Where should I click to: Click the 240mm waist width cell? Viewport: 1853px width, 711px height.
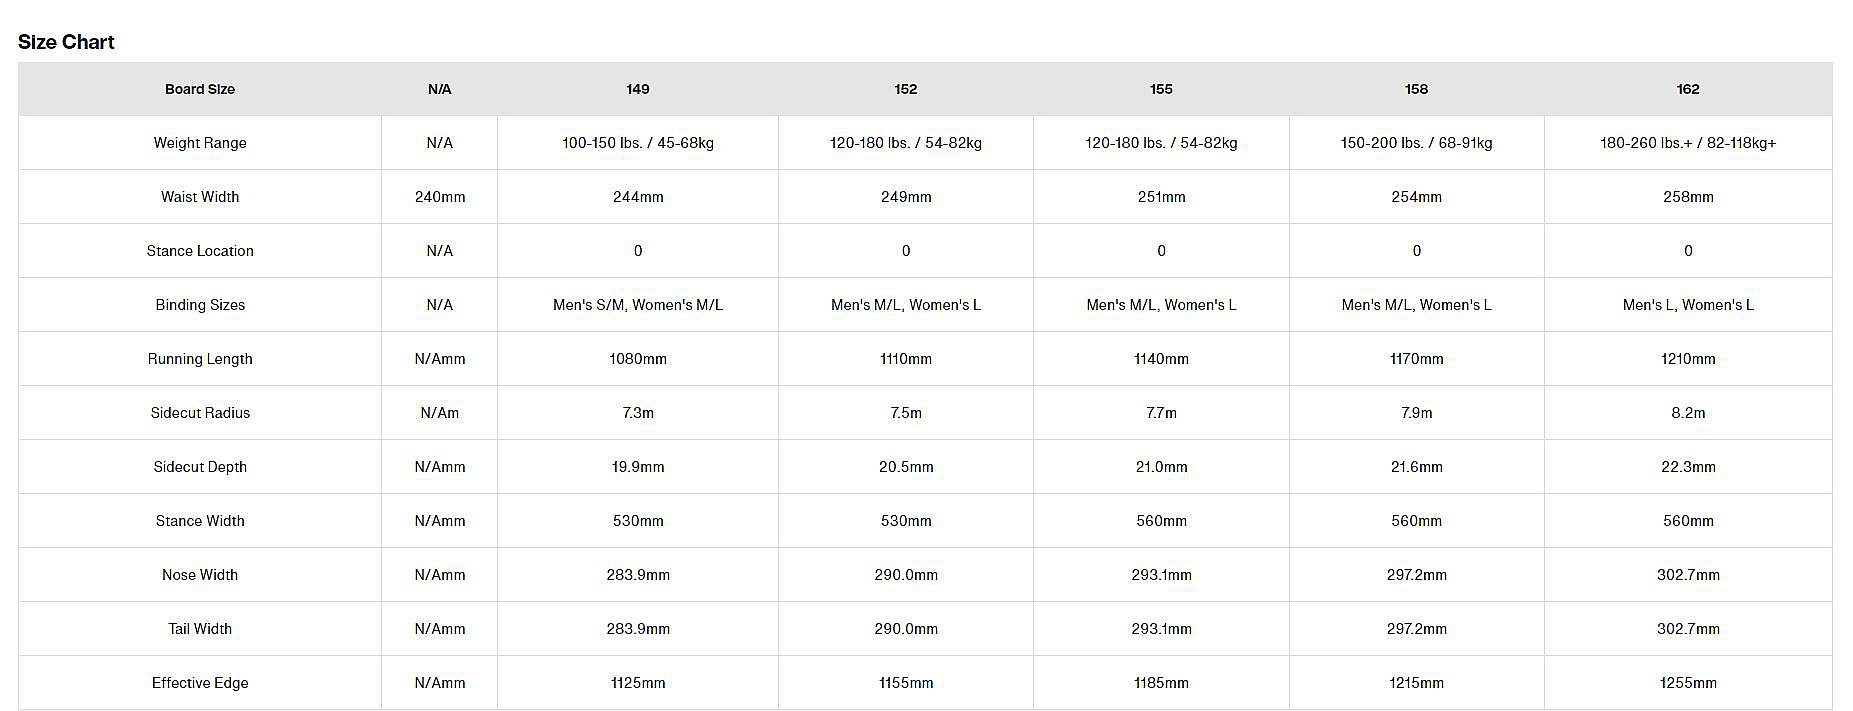coord(440,197)
